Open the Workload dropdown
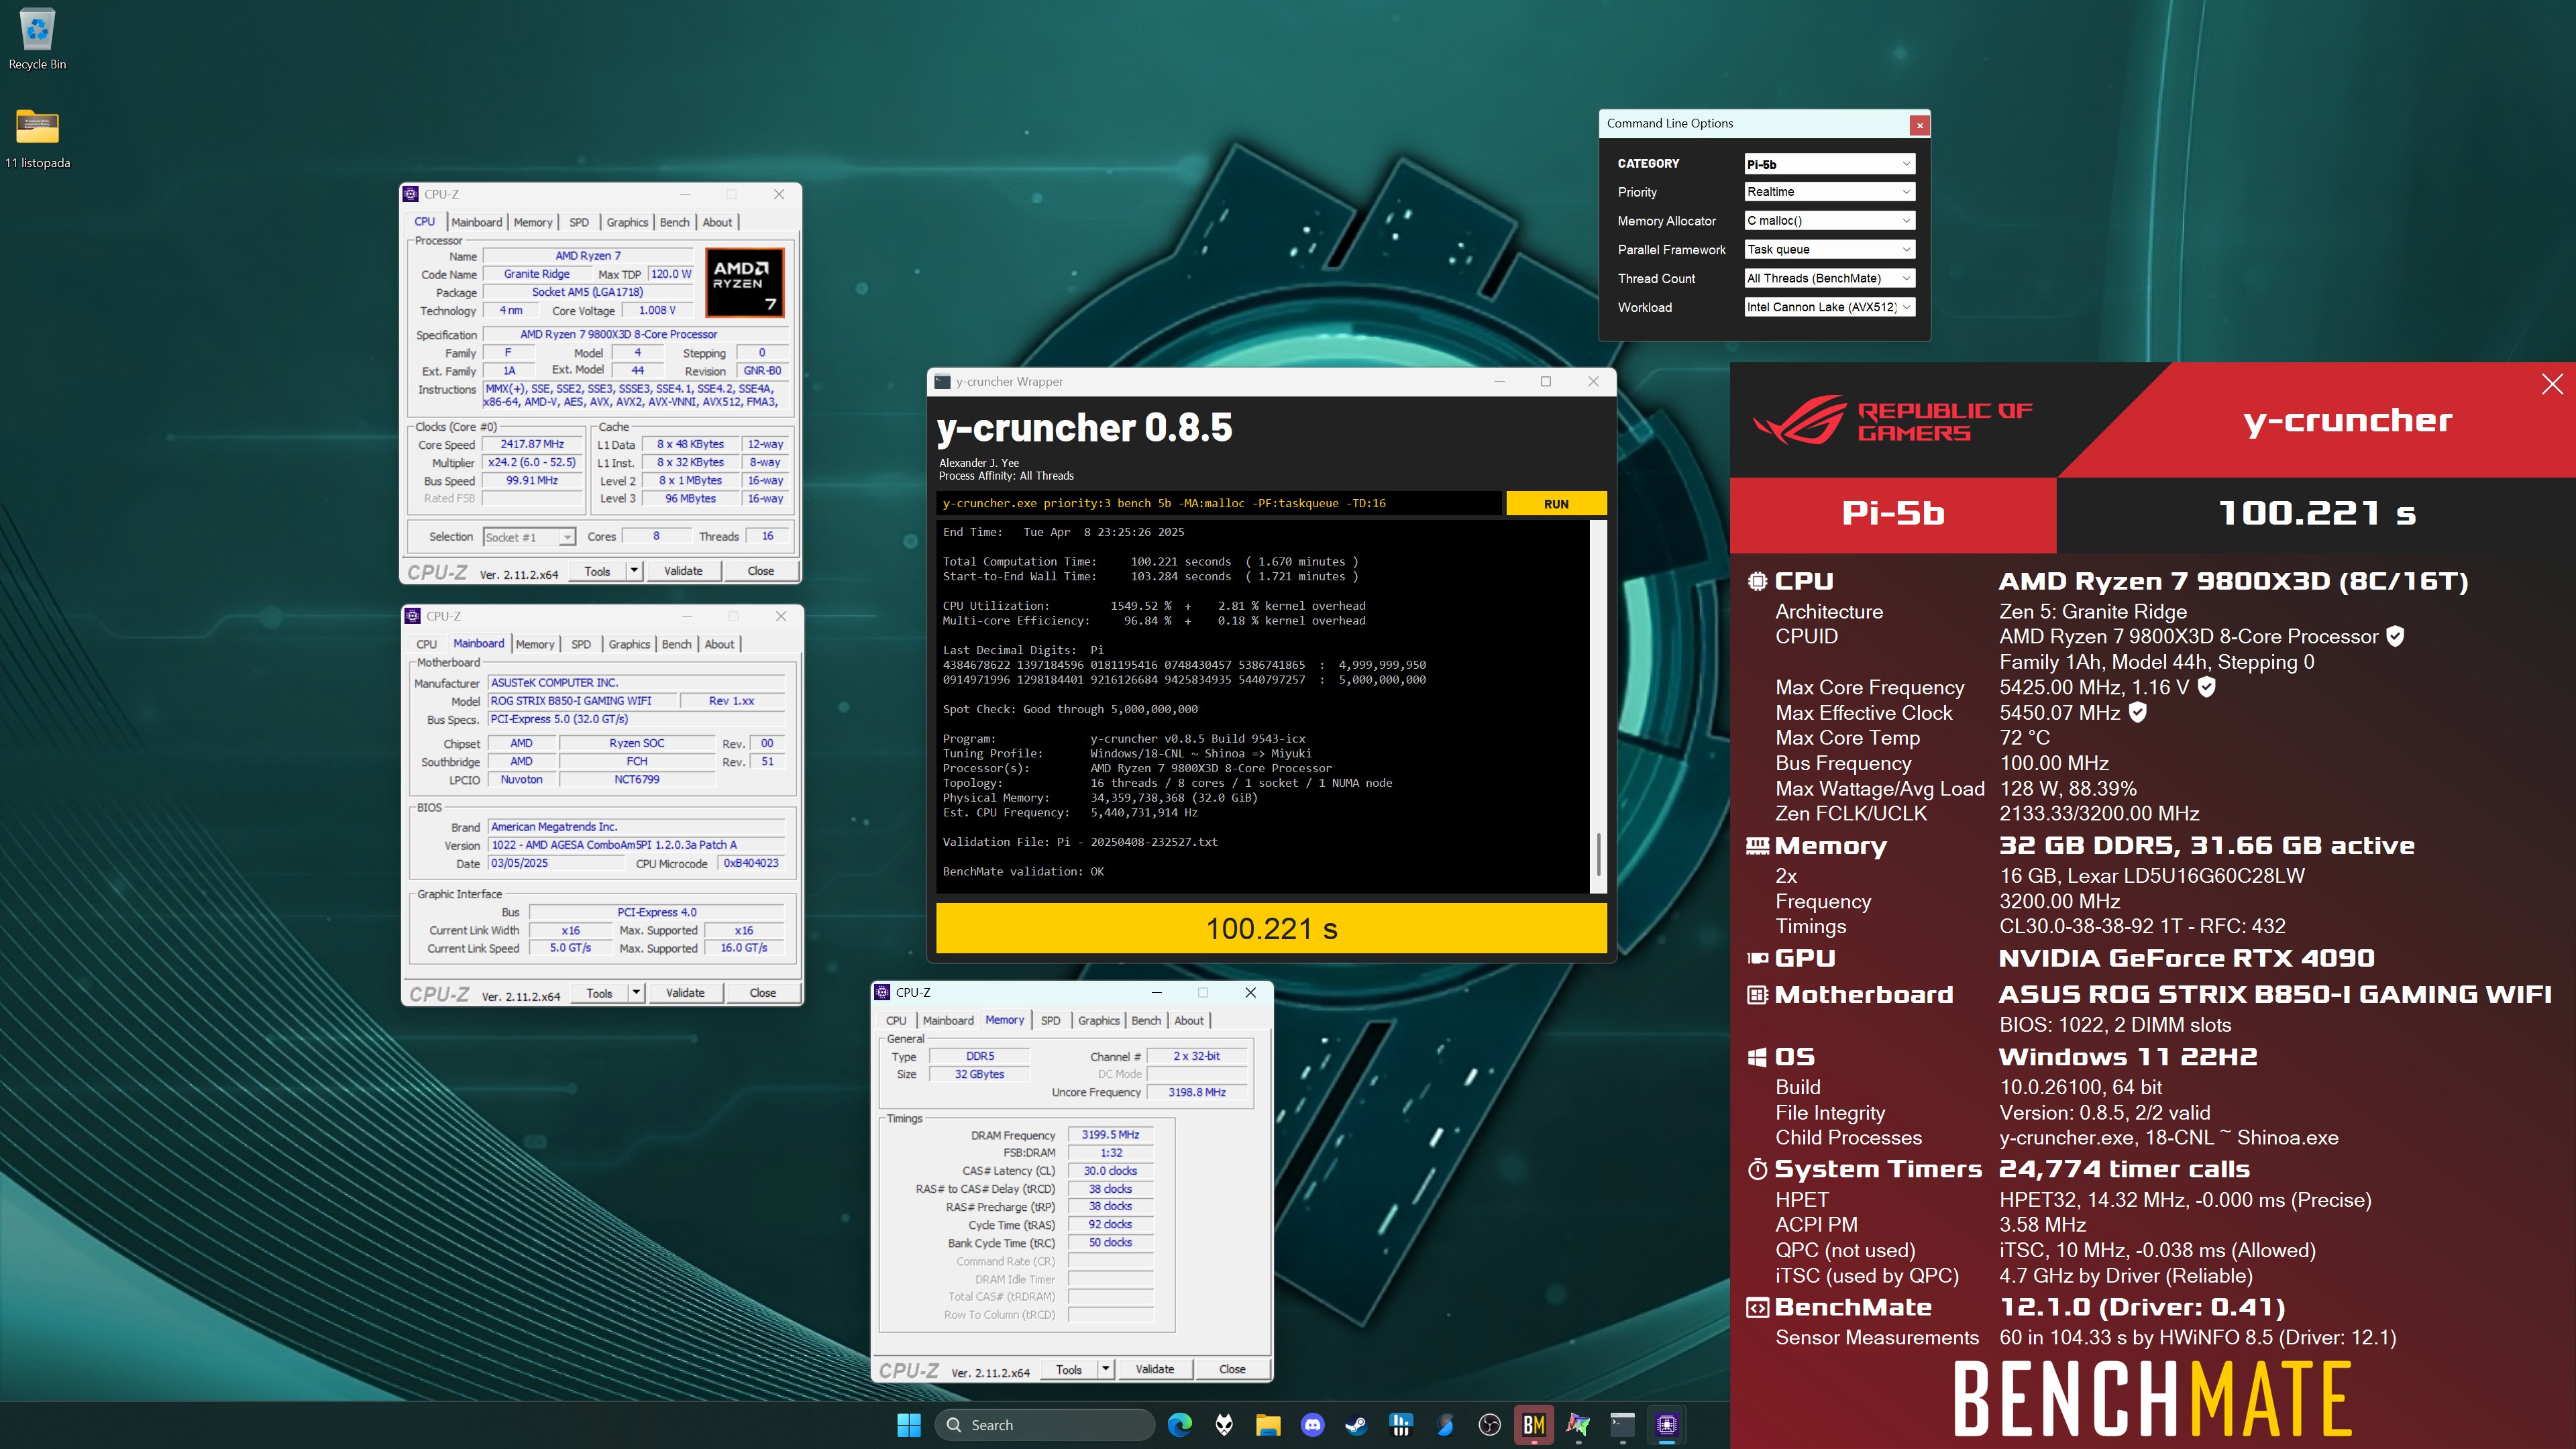This screenshot has height=1449, width=2576. point(1829,307)
